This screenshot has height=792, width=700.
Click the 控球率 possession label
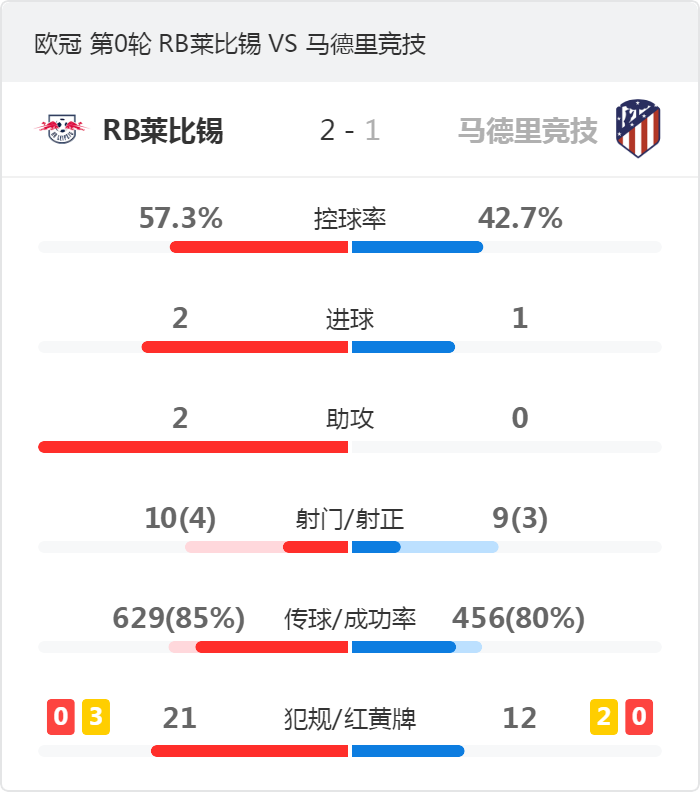click(x=350, y=219)
